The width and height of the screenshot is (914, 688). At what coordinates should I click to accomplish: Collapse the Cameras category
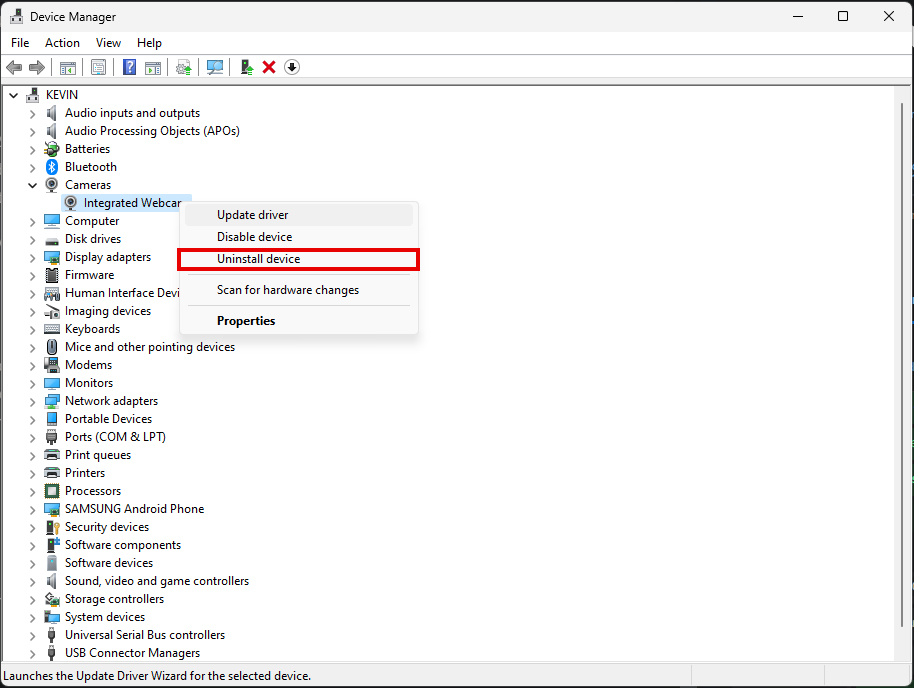point(32,184)
